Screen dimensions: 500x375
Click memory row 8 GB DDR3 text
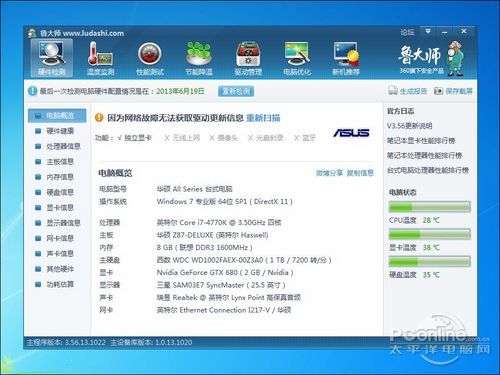click(204, 248)
